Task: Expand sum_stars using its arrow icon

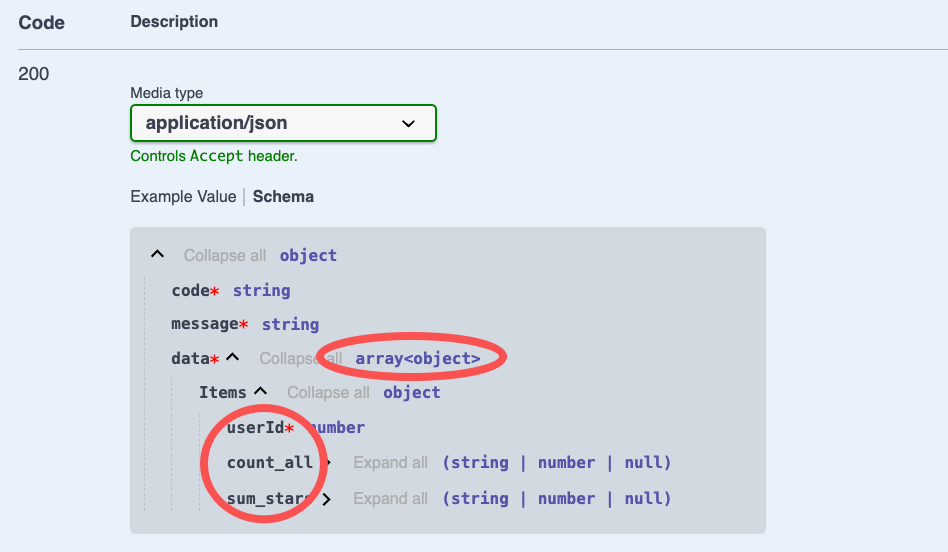Action: (x=326, y=499)
